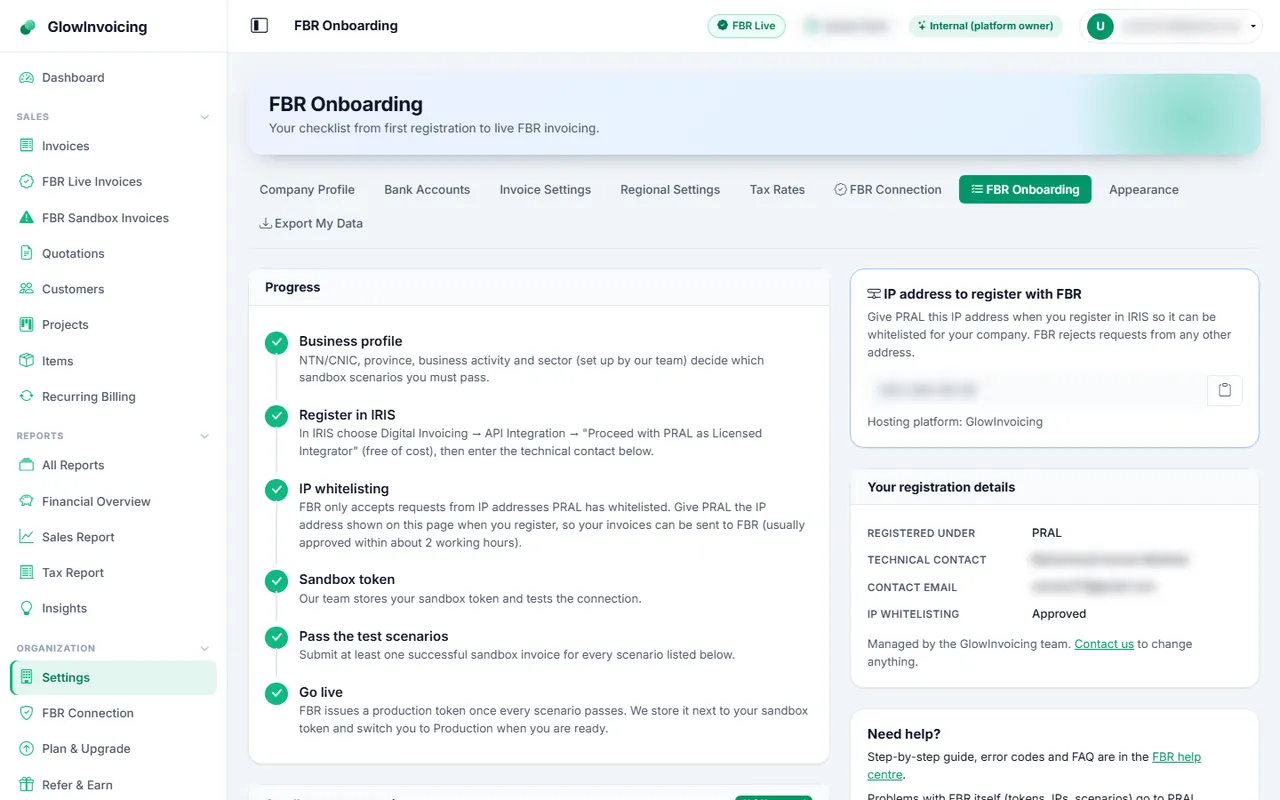This screenshot has height=800, width=1280.
Task: Click the Export My Data tab
Action: pyautogui.click(x=311, y=224)
